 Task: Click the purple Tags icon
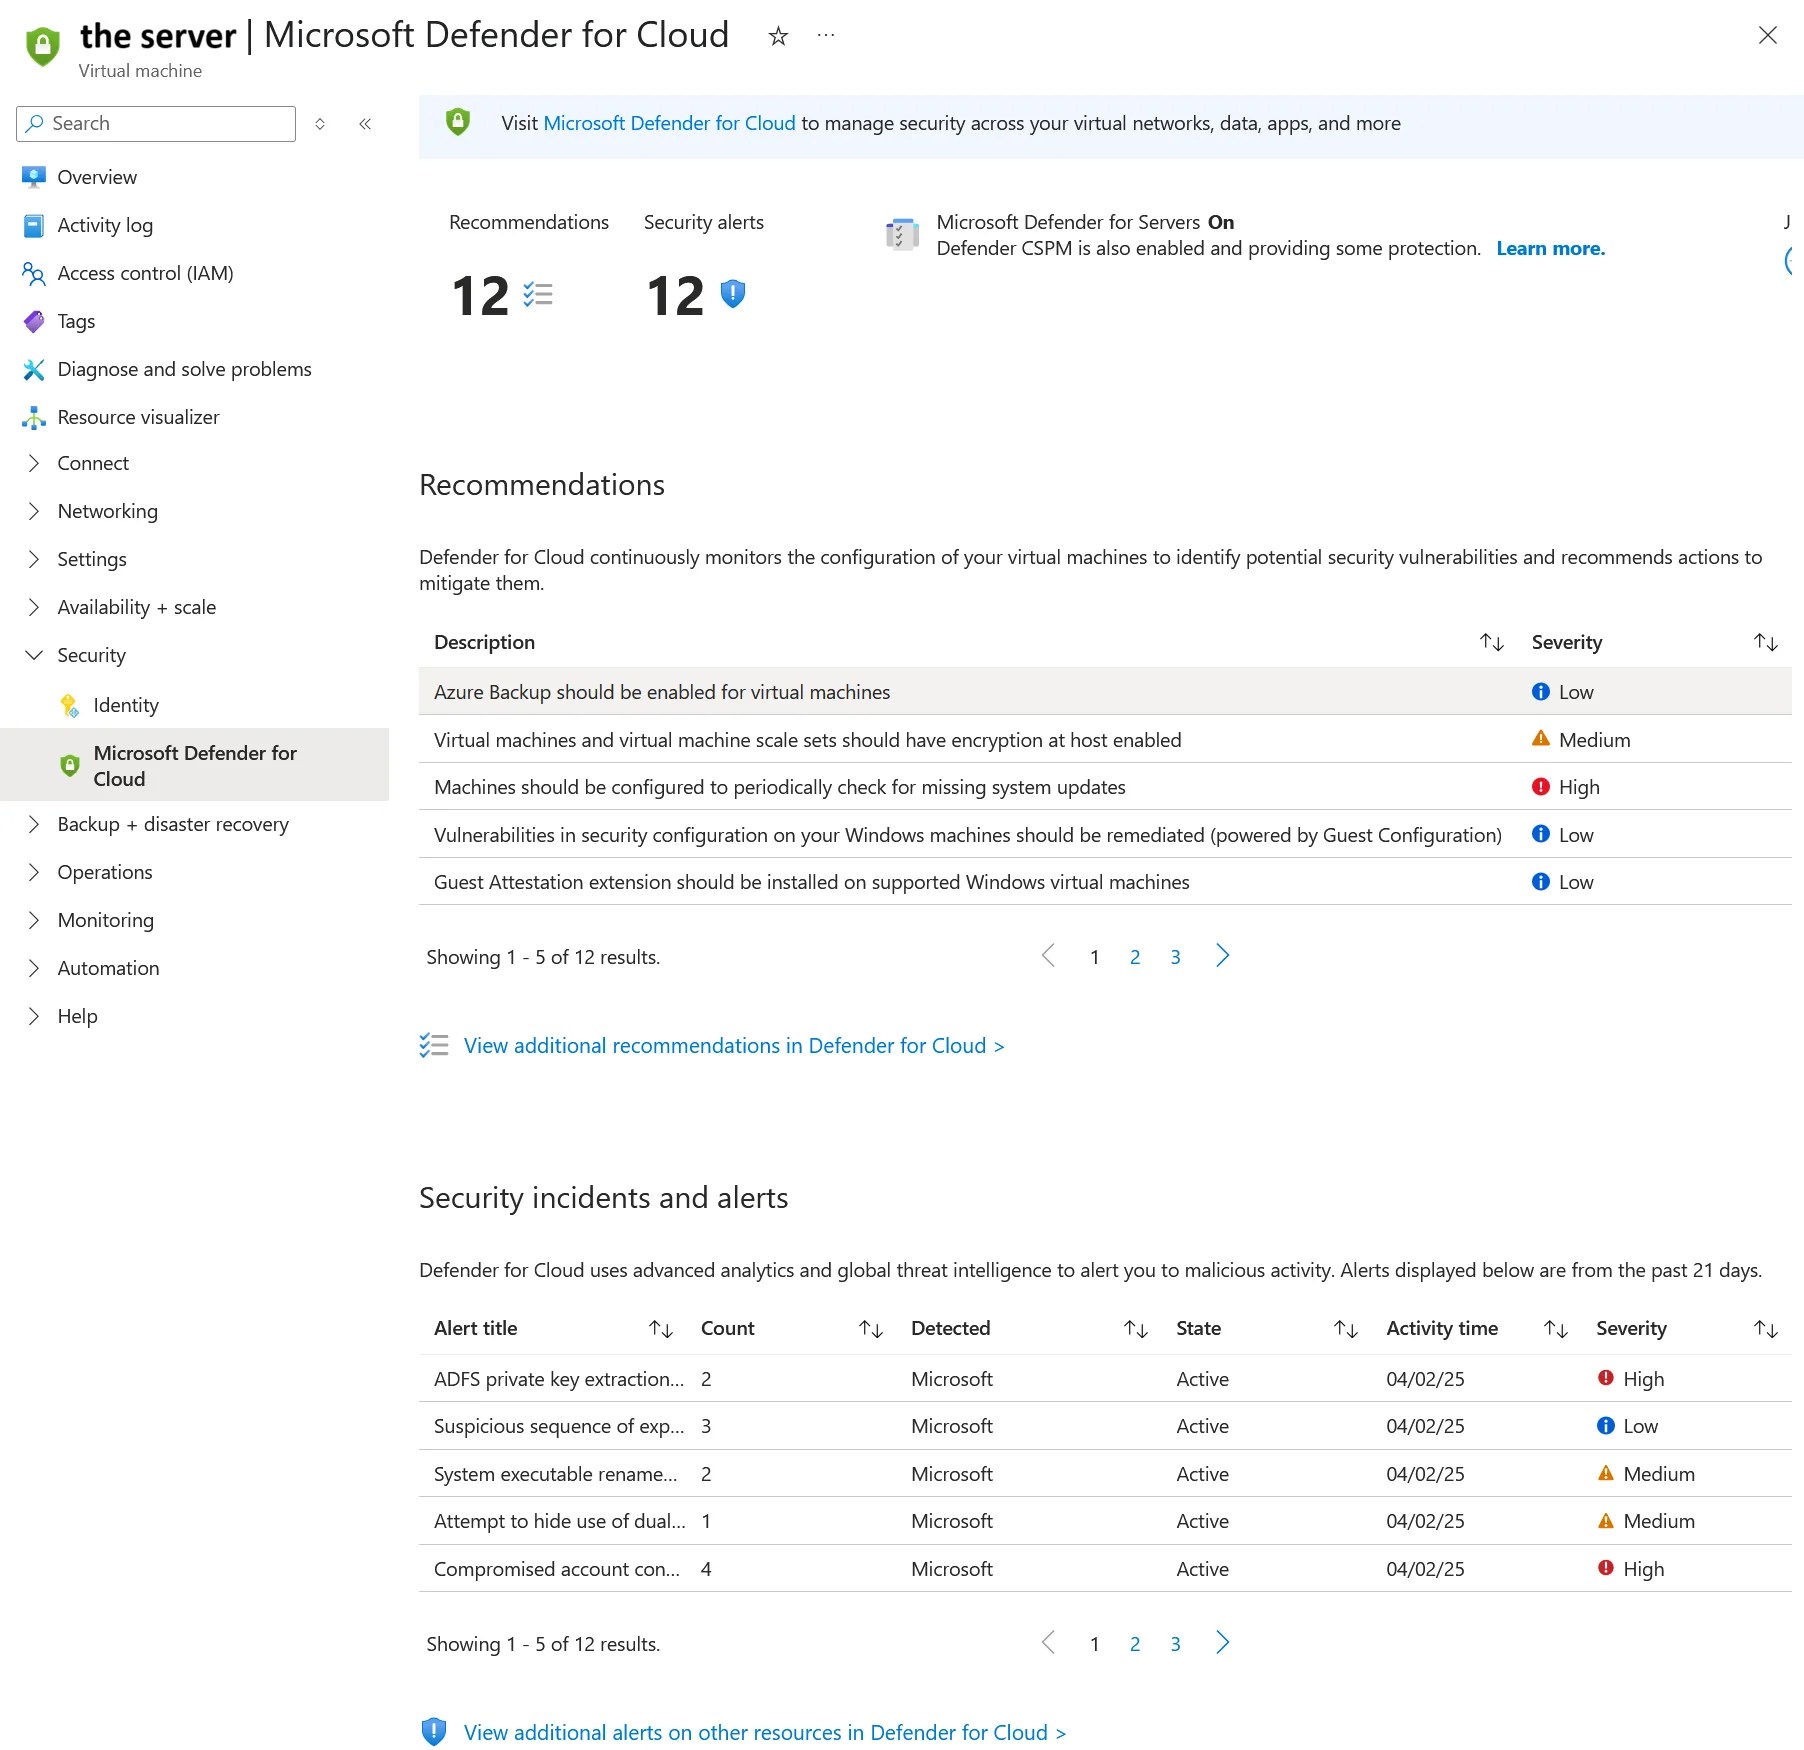34,321
